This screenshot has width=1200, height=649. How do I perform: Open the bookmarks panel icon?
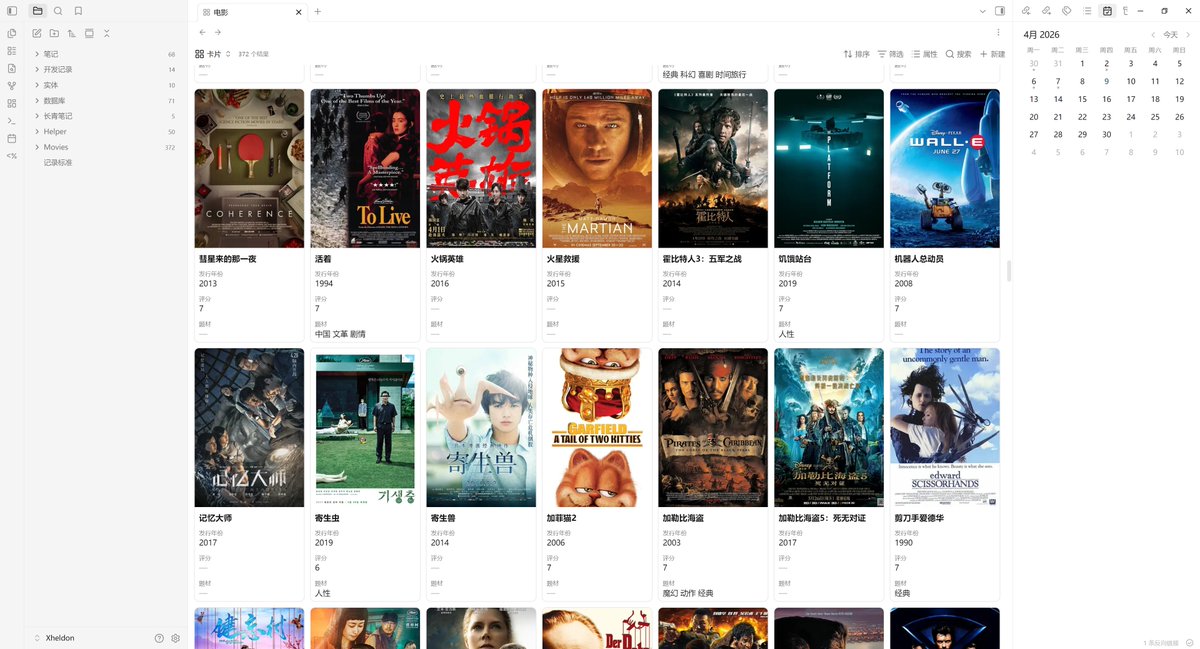click(x=78, y=11)
